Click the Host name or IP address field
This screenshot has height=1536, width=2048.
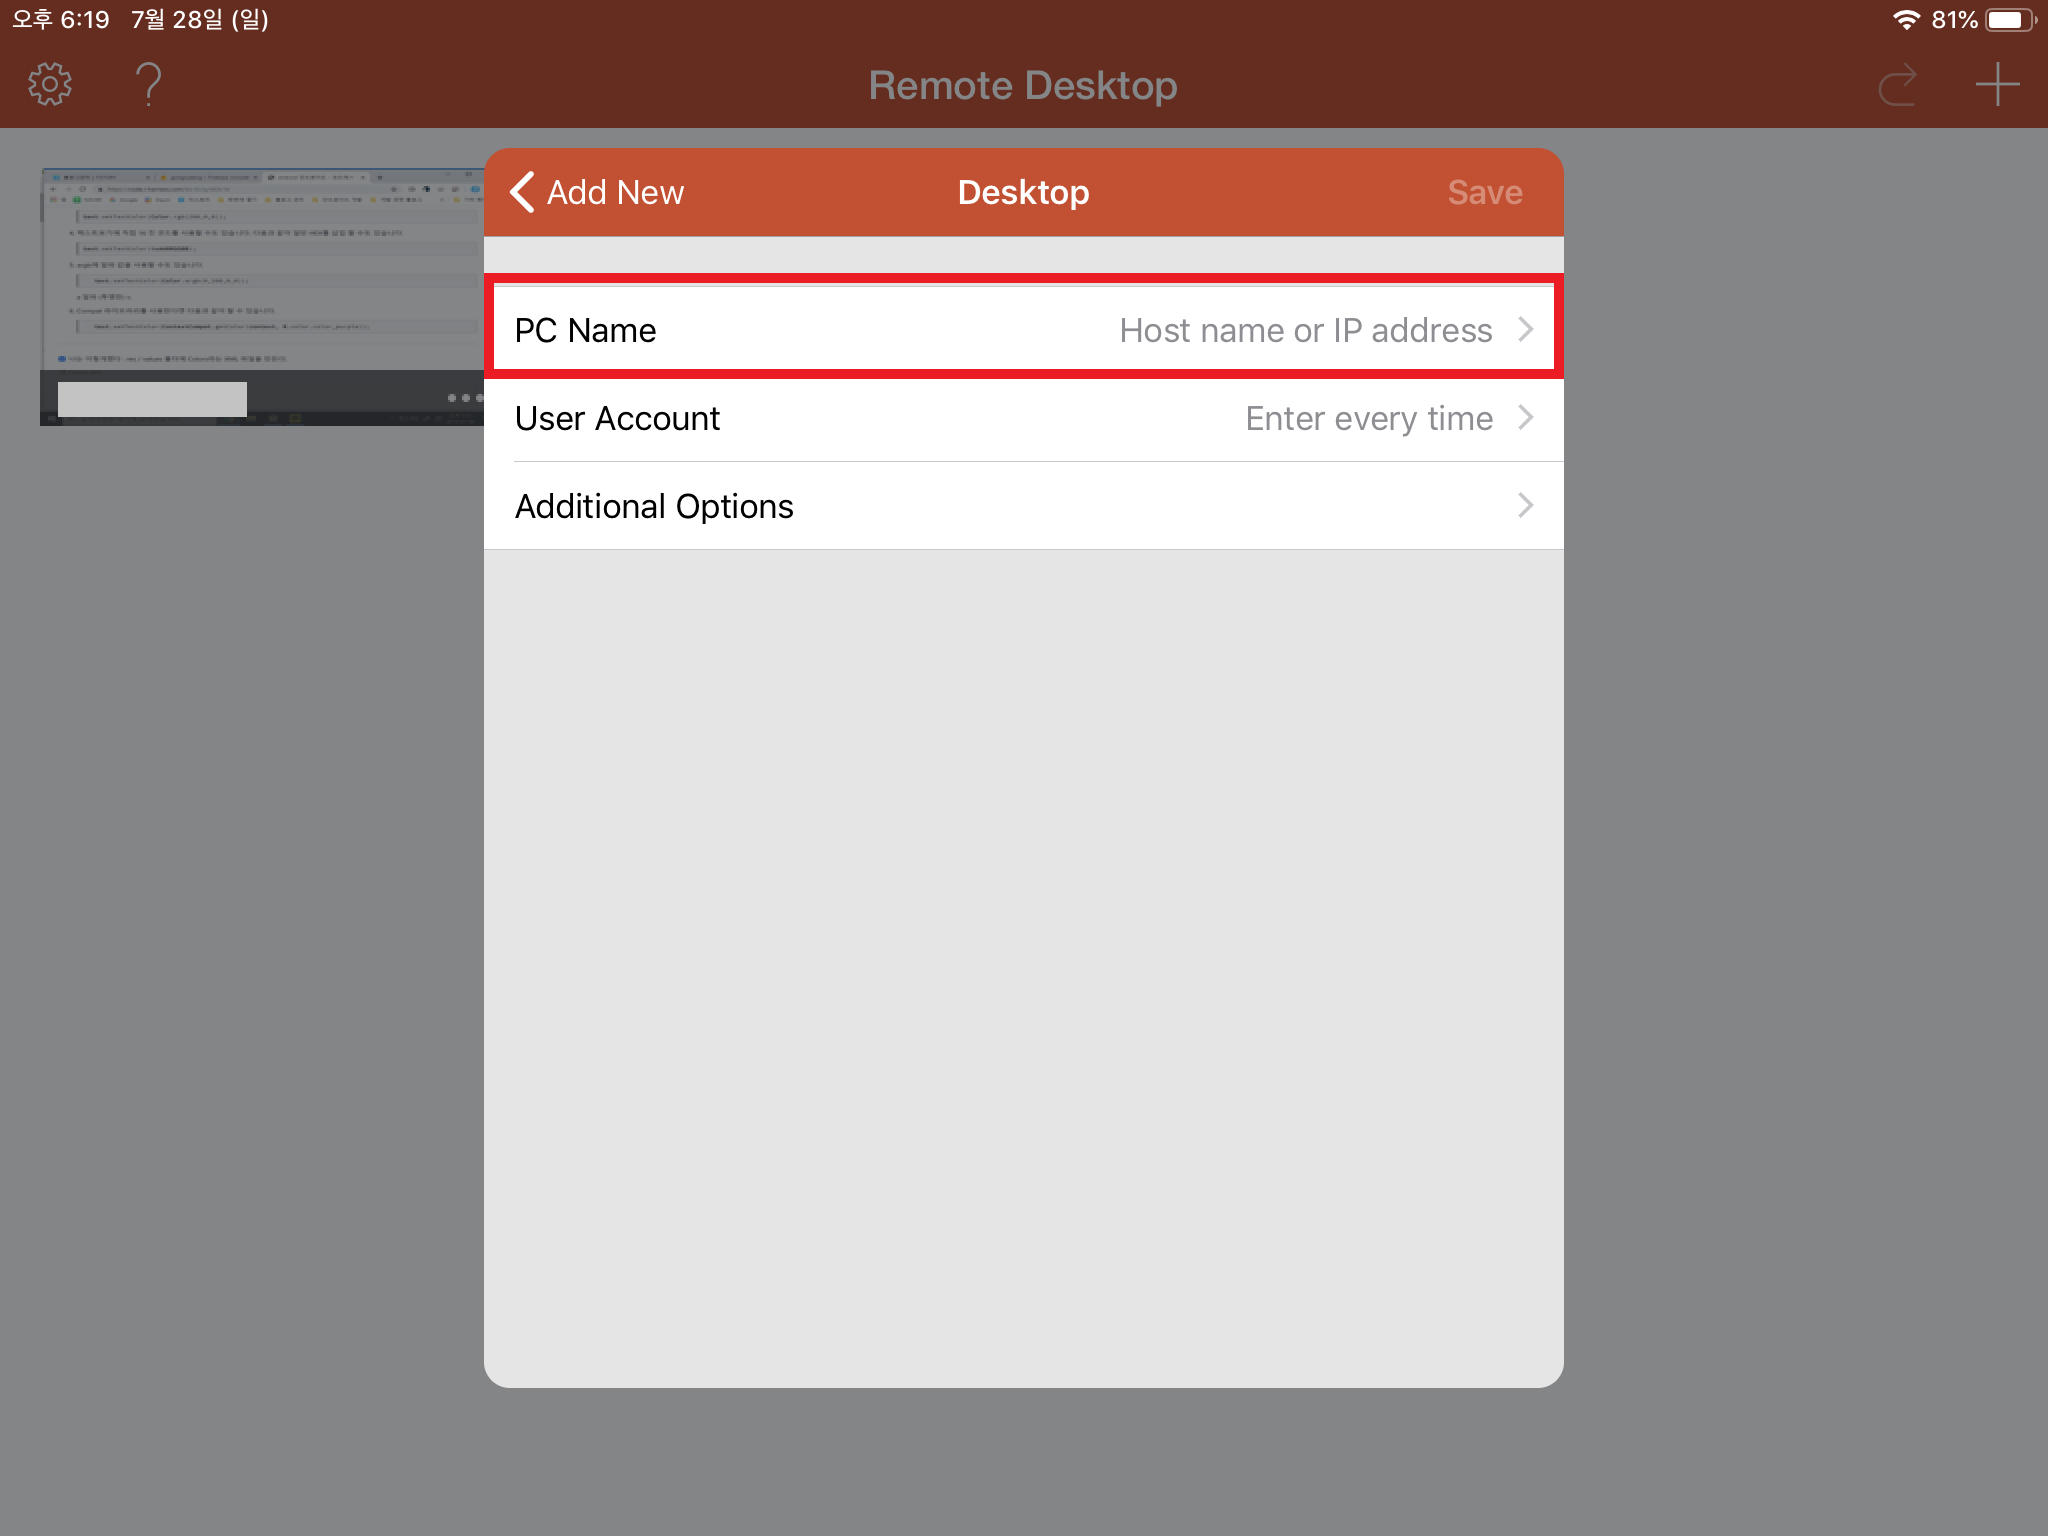1305,331
